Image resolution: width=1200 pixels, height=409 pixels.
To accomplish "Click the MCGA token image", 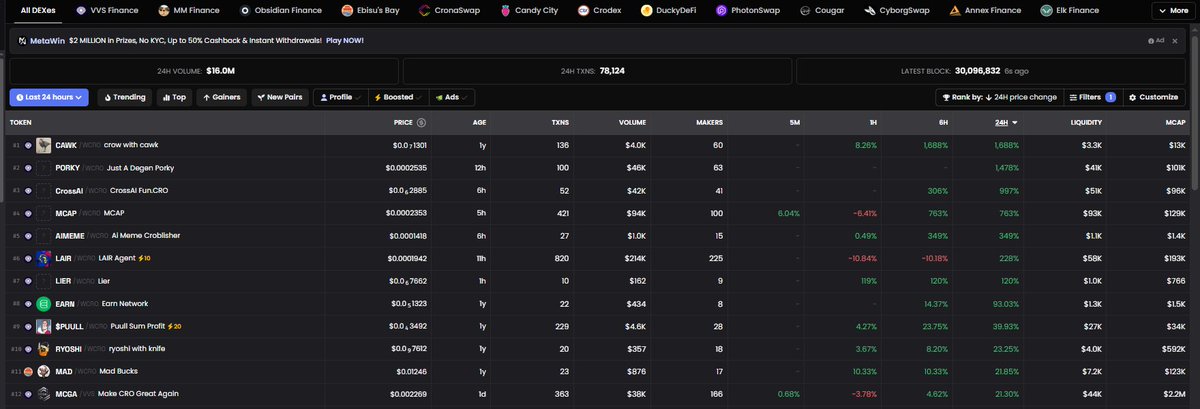I will point(44,394).
